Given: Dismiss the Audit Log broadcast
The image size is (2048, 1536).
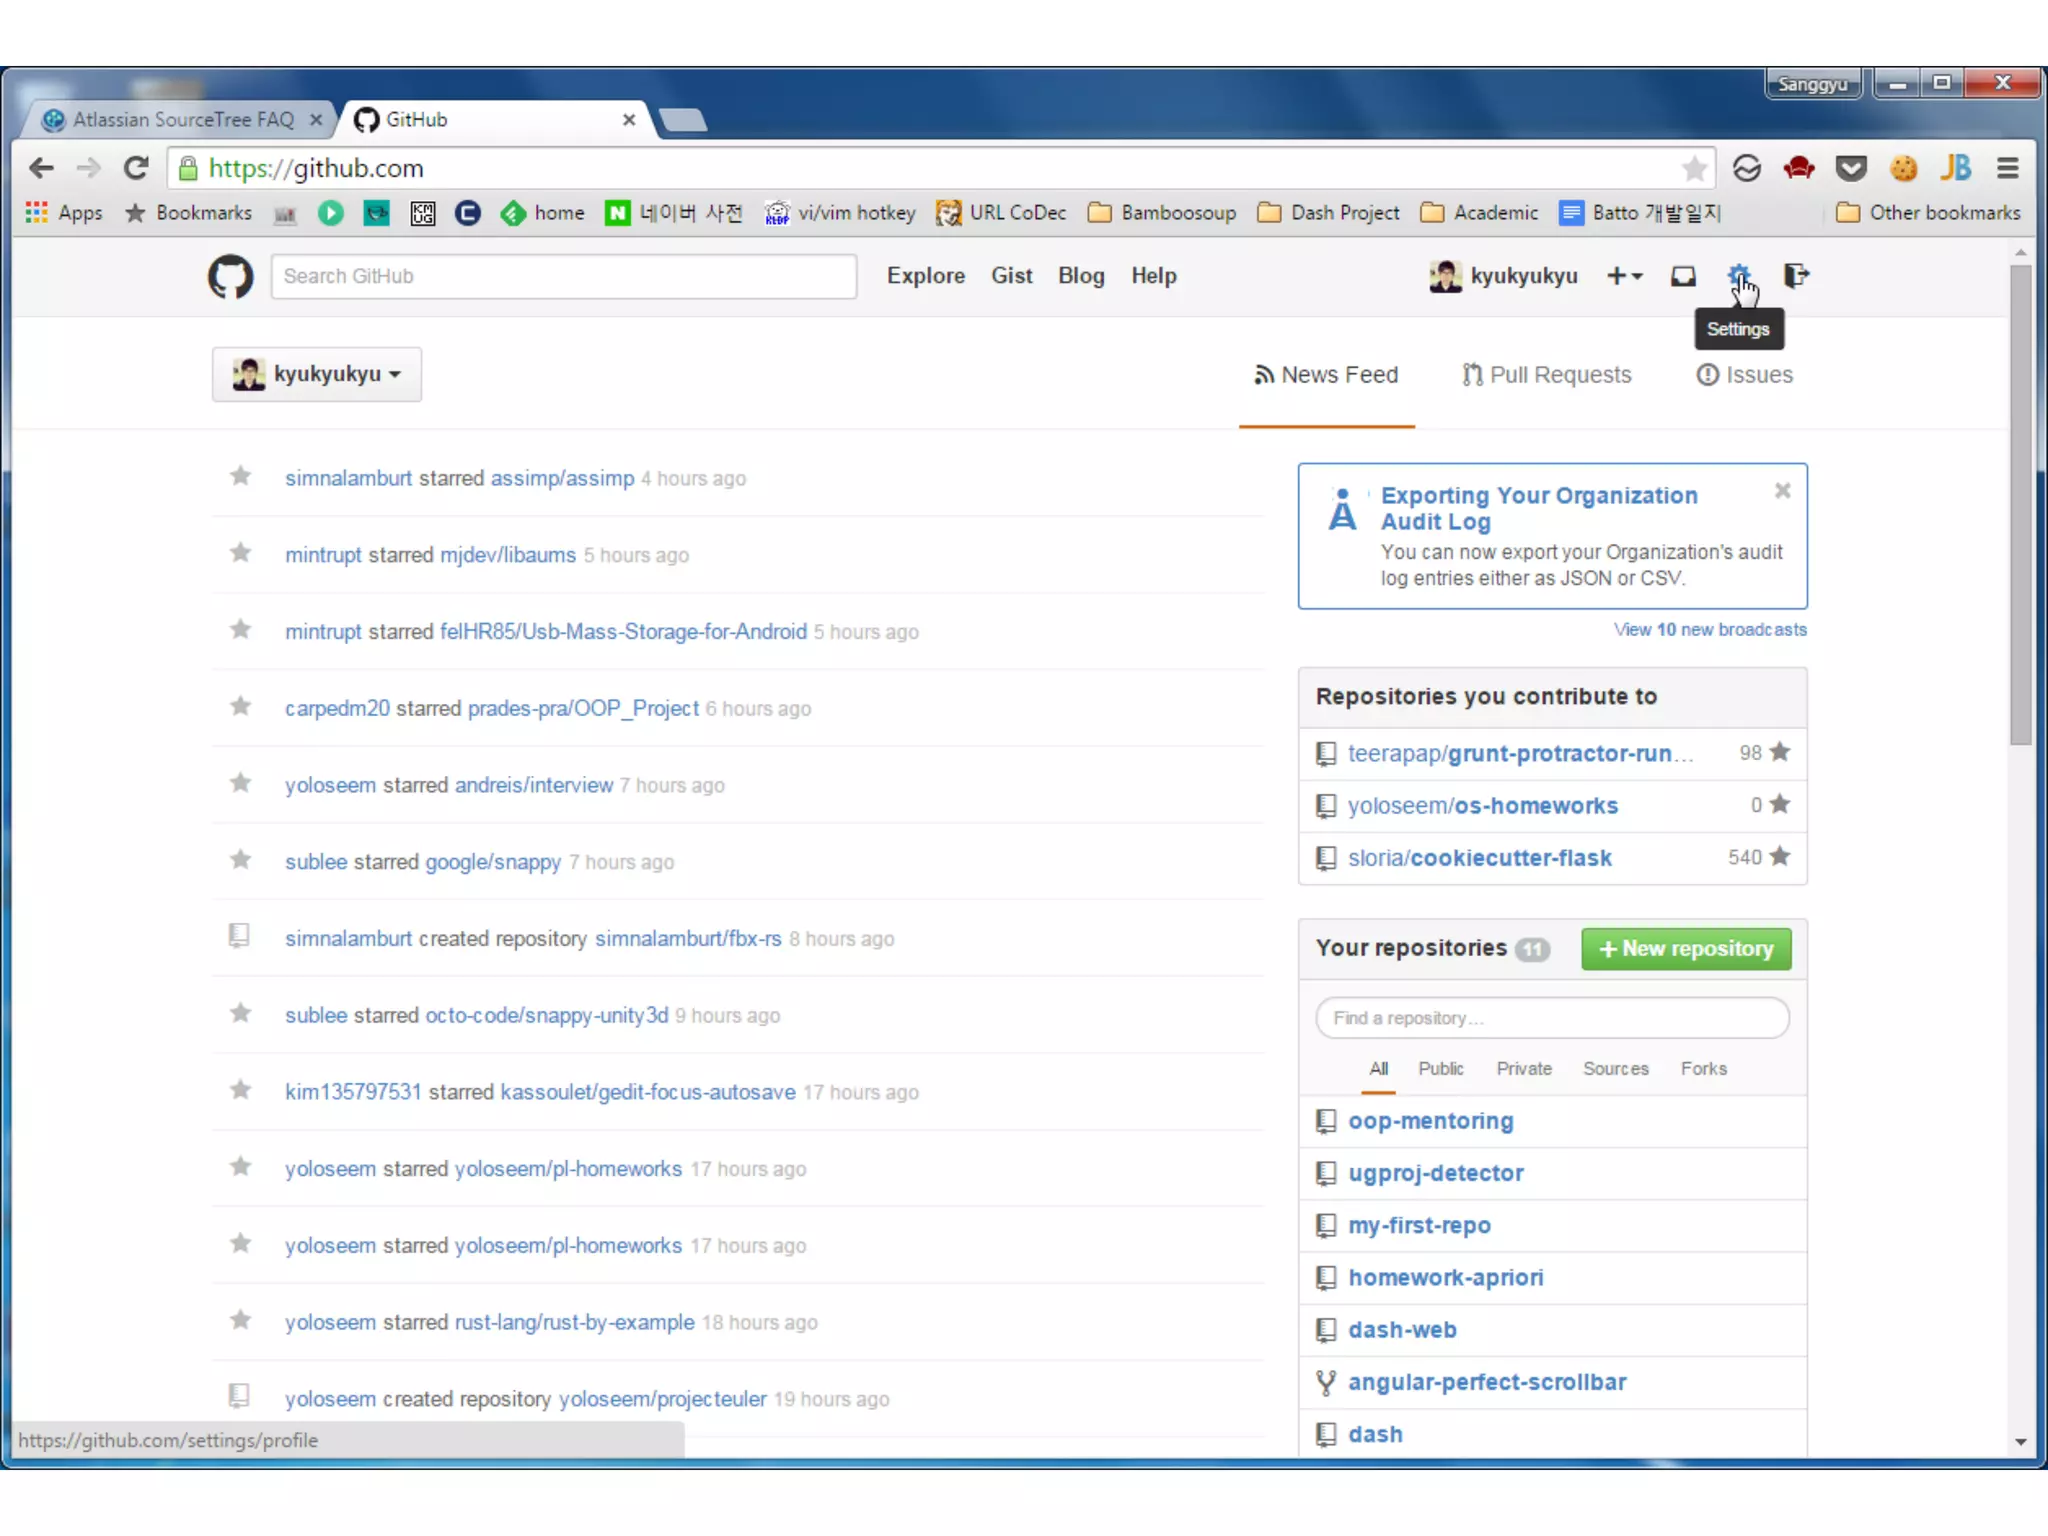Looking at the screenshot, I should 1782,491.
